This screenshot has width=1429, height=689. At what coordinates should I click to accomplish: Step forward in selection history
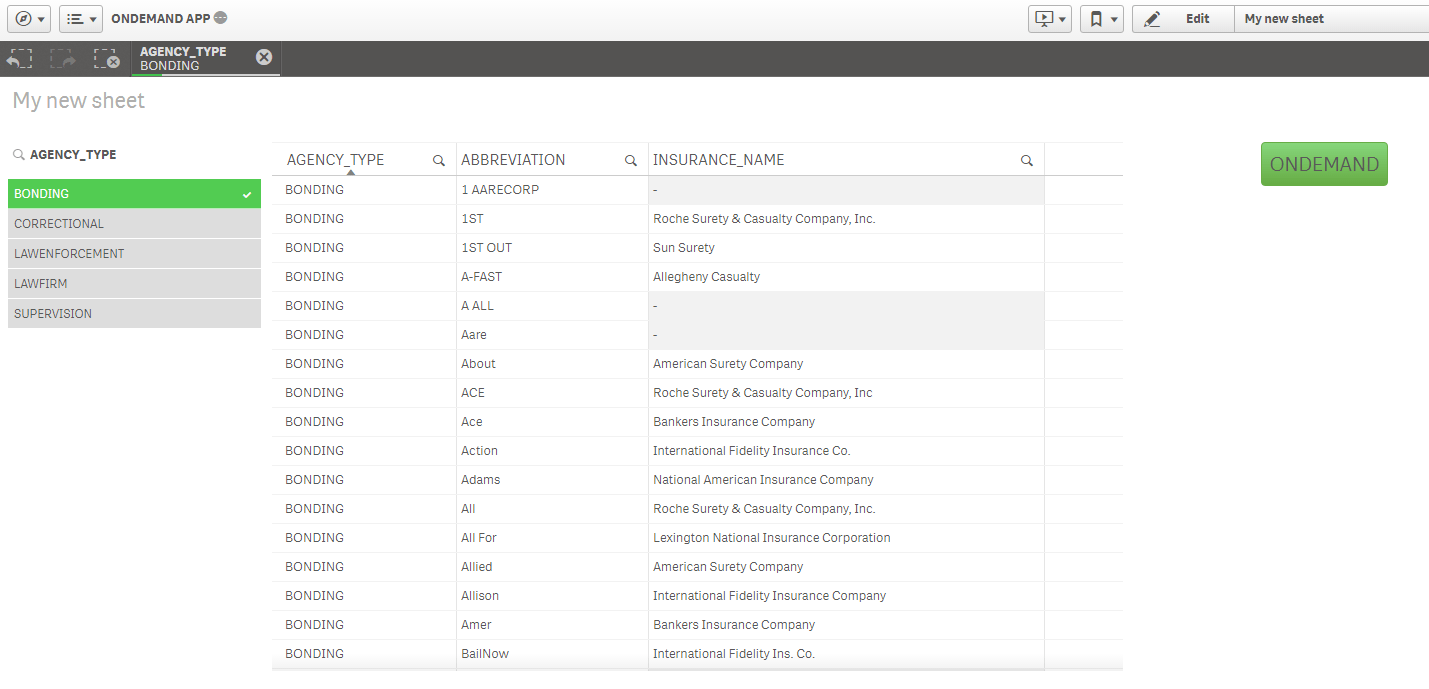point(62,58)
